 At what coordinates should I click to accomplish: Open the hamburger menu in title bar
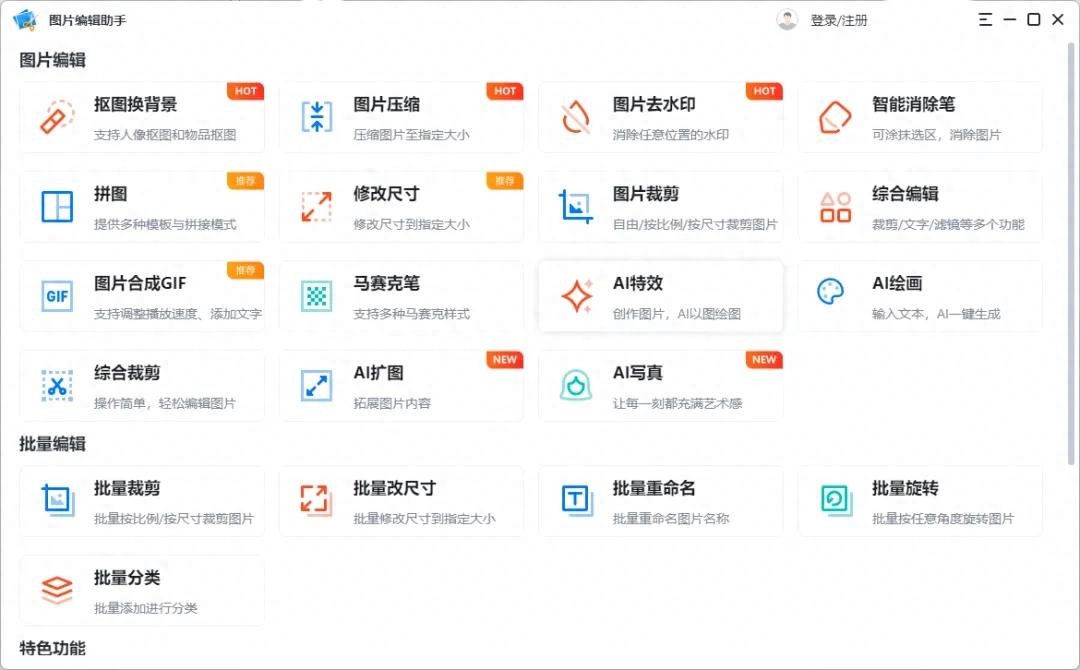985,19
